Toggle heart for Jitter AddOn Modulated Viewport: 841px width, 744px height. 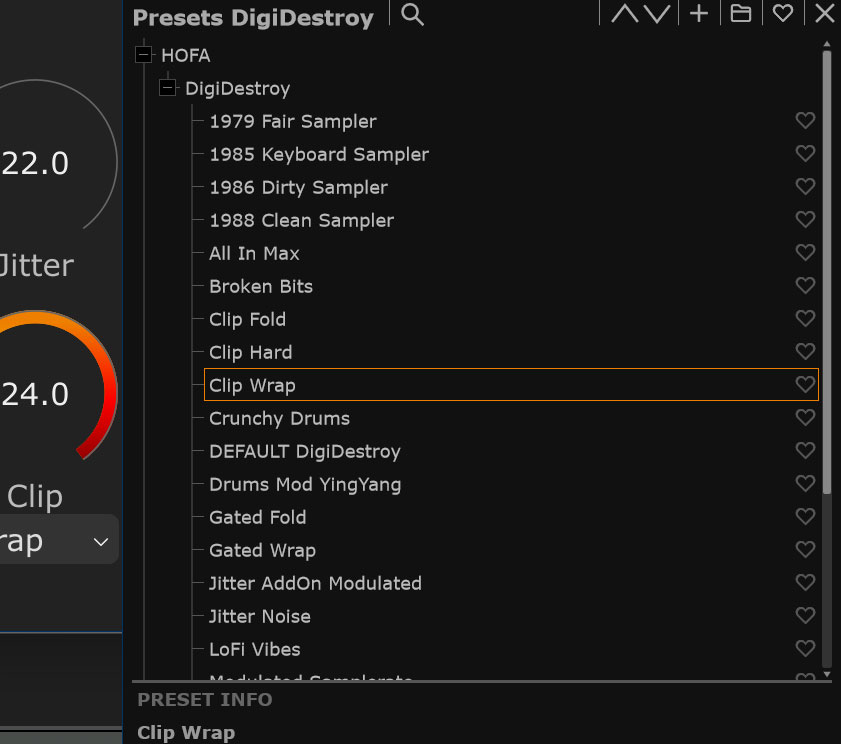805,582
